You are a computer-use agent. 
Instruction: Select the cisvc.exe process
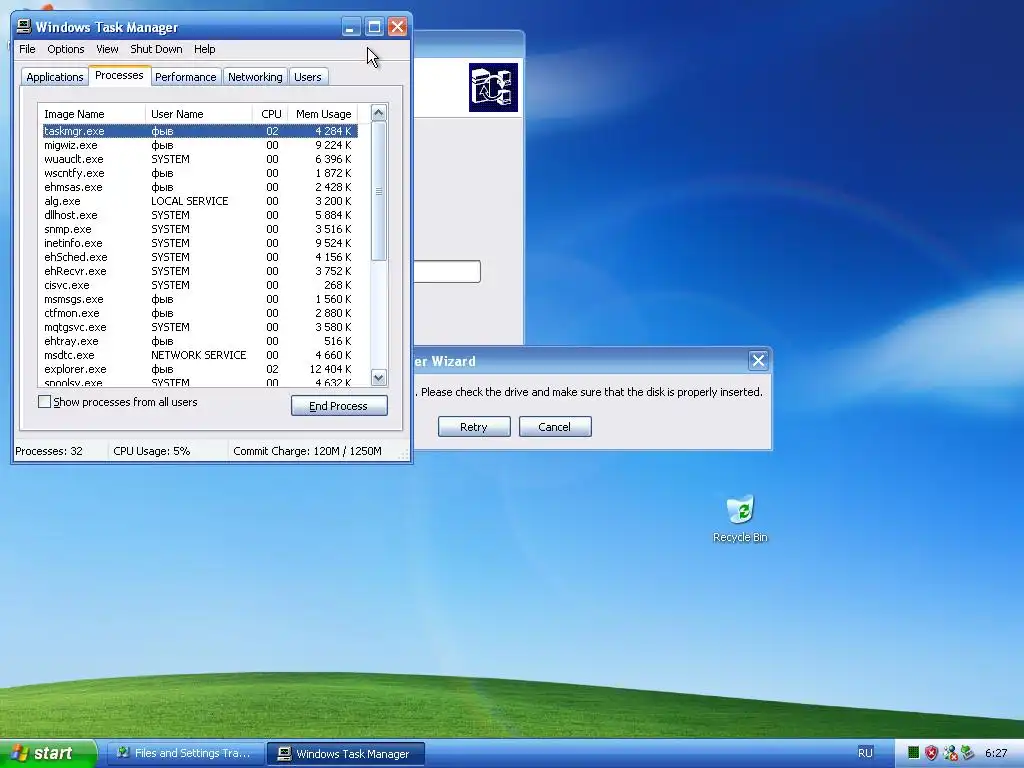click(x=200, y=285)
